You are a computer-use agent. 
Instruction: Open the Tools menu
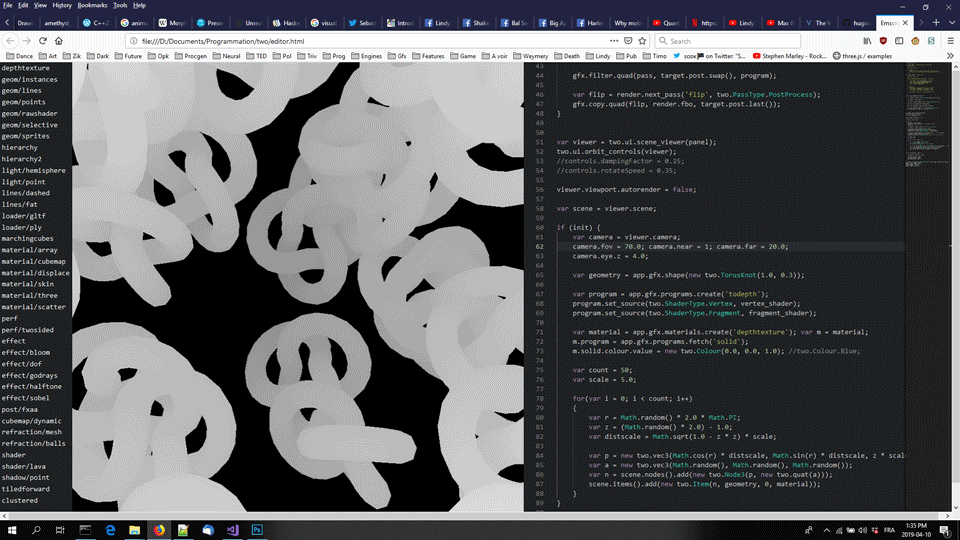120,5
